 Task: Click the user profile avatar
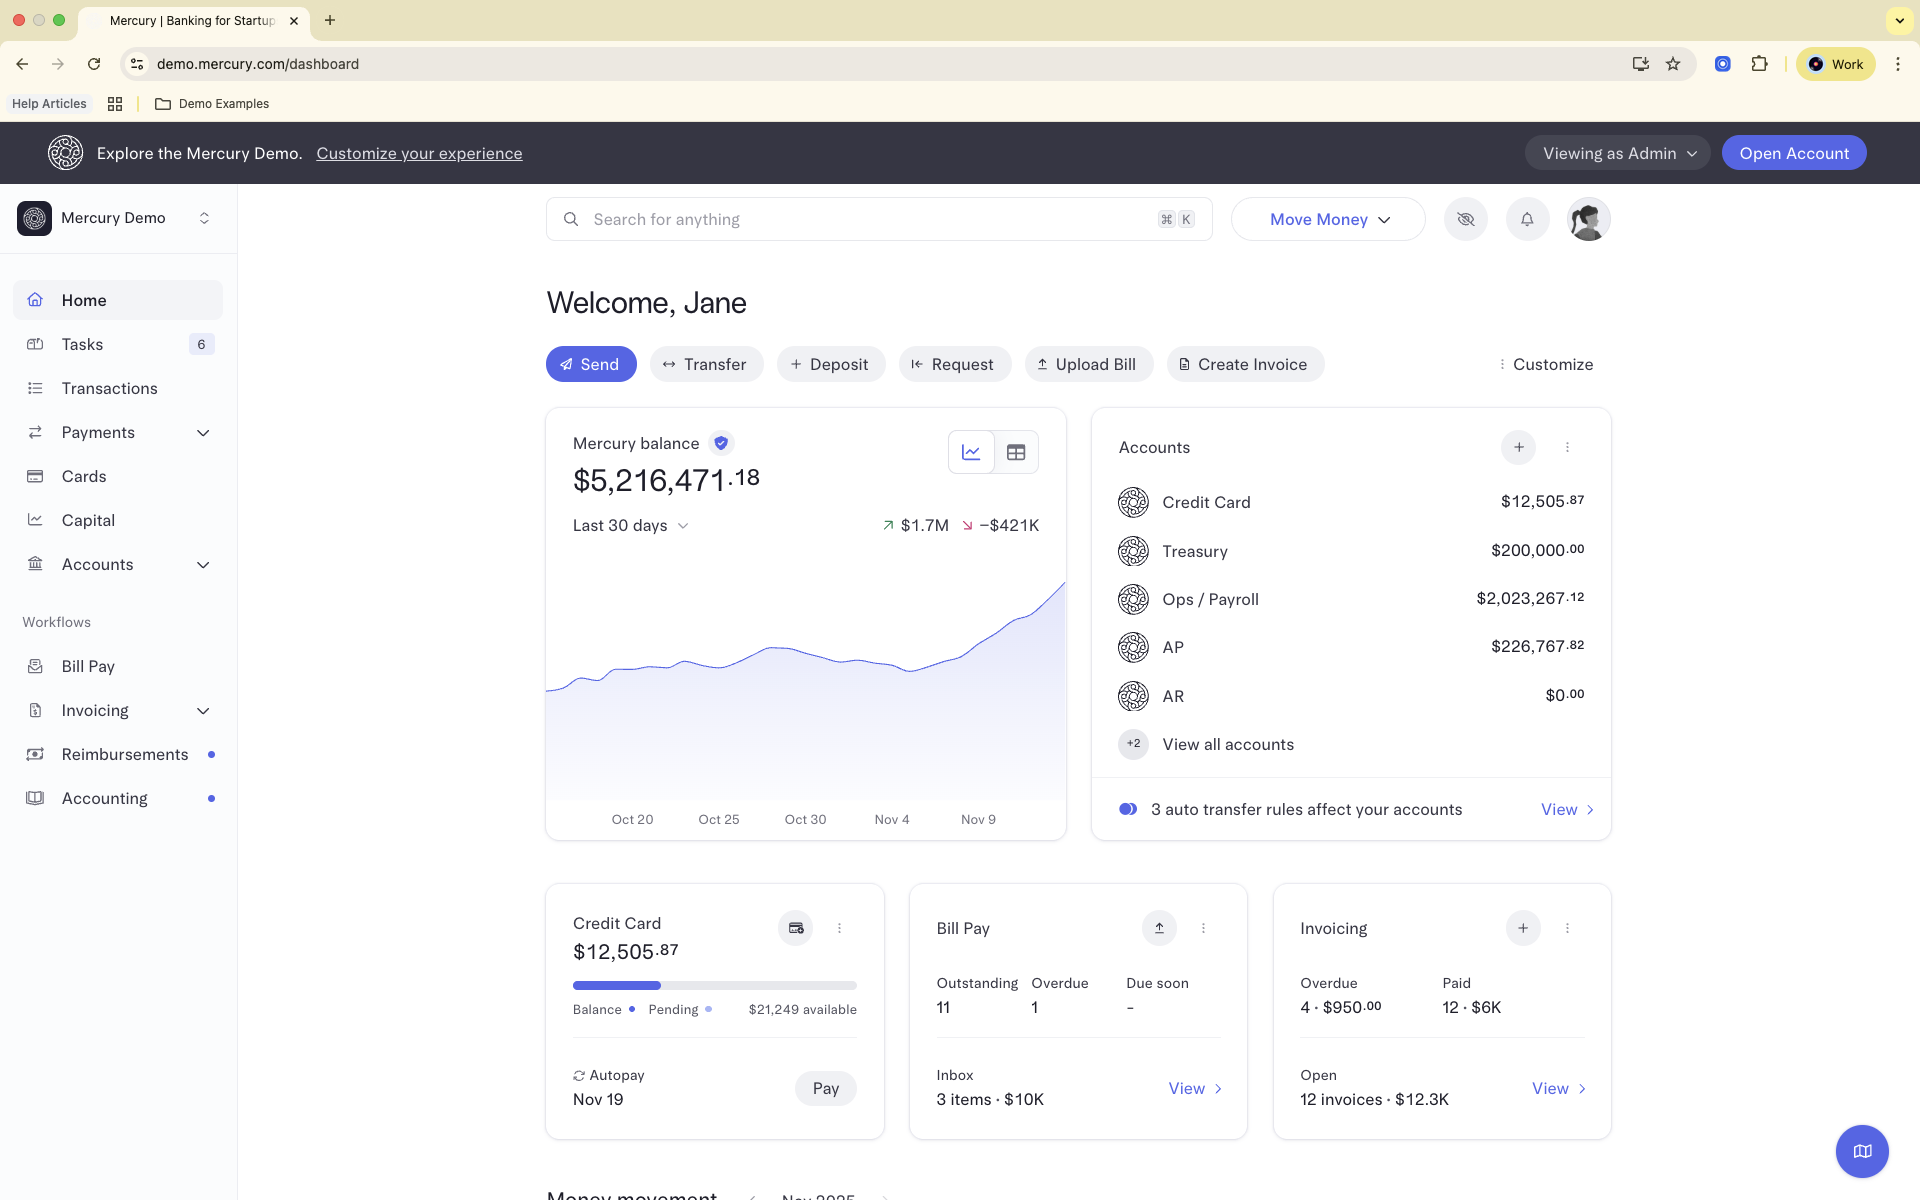point(1588,219)
